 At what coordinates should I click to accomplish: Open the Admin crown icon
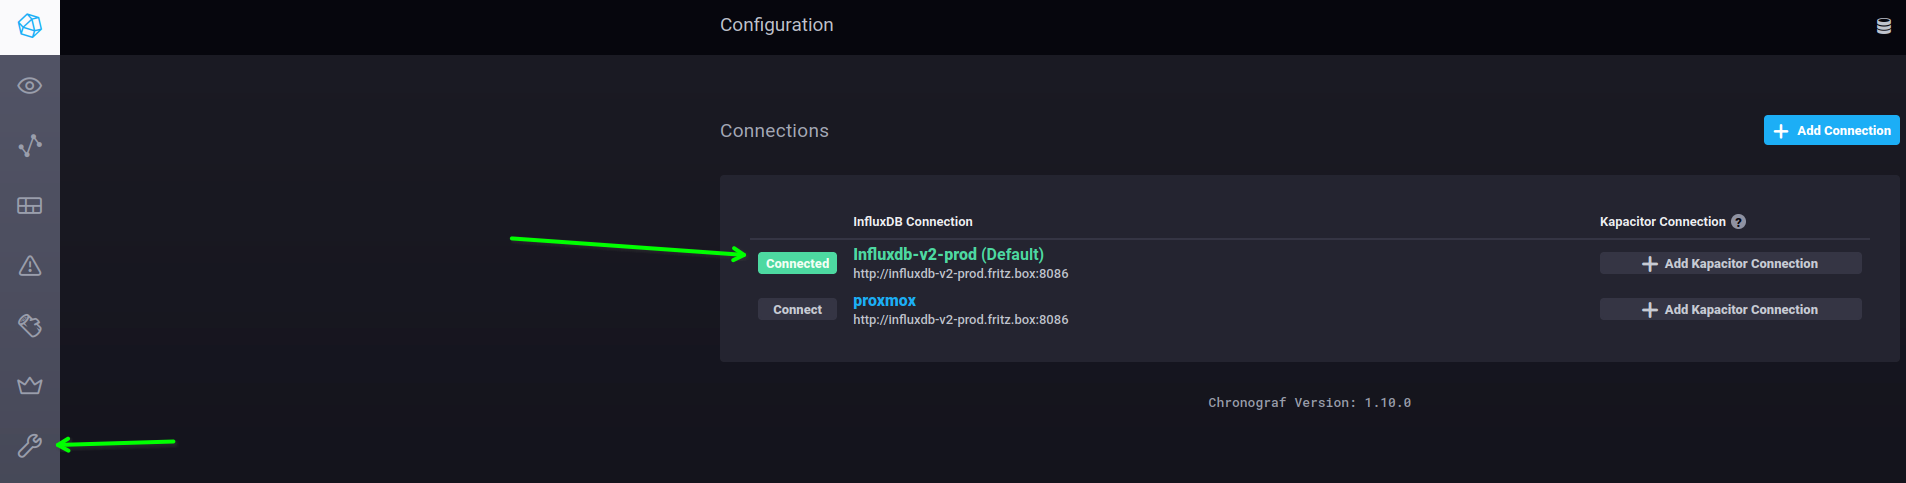30,385
